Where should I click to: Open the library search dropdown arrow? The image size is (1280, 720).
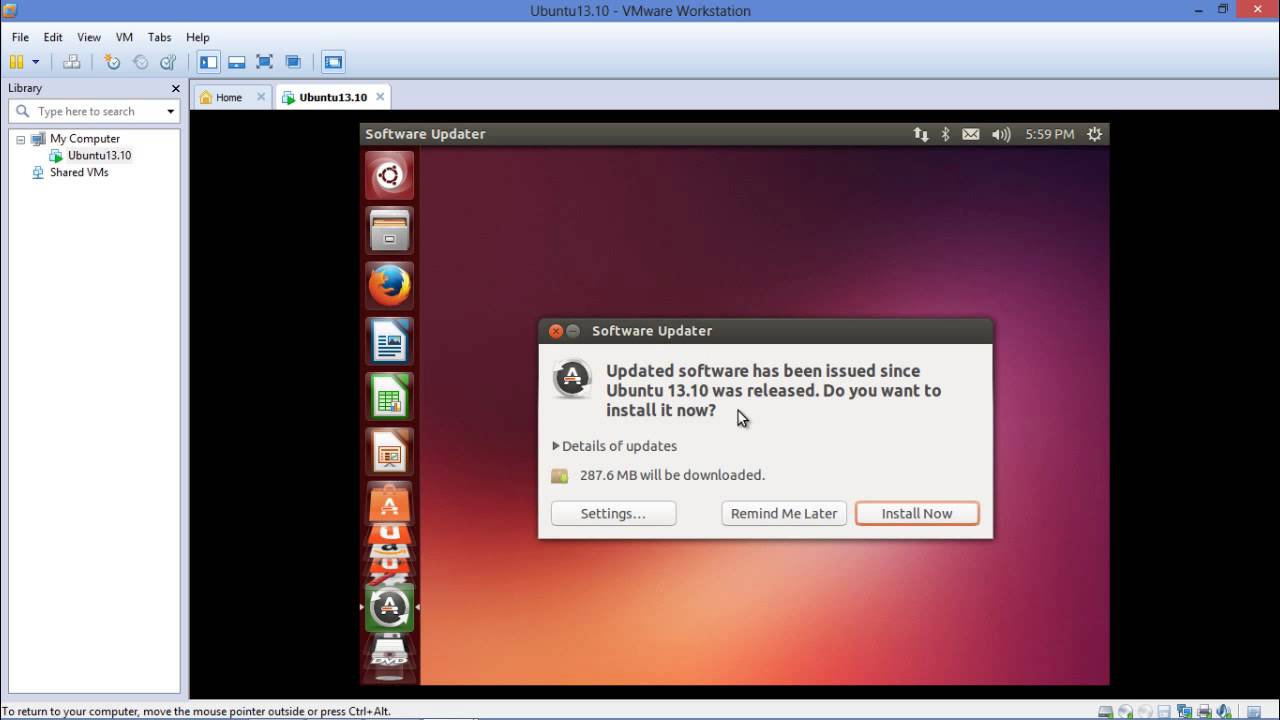(171, 111)
